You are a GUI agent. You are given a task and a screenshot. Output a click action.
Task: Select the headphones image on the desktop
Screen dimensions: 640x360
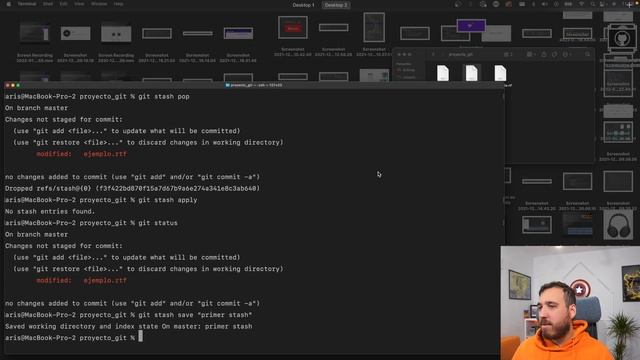click(x=618, y=225)
